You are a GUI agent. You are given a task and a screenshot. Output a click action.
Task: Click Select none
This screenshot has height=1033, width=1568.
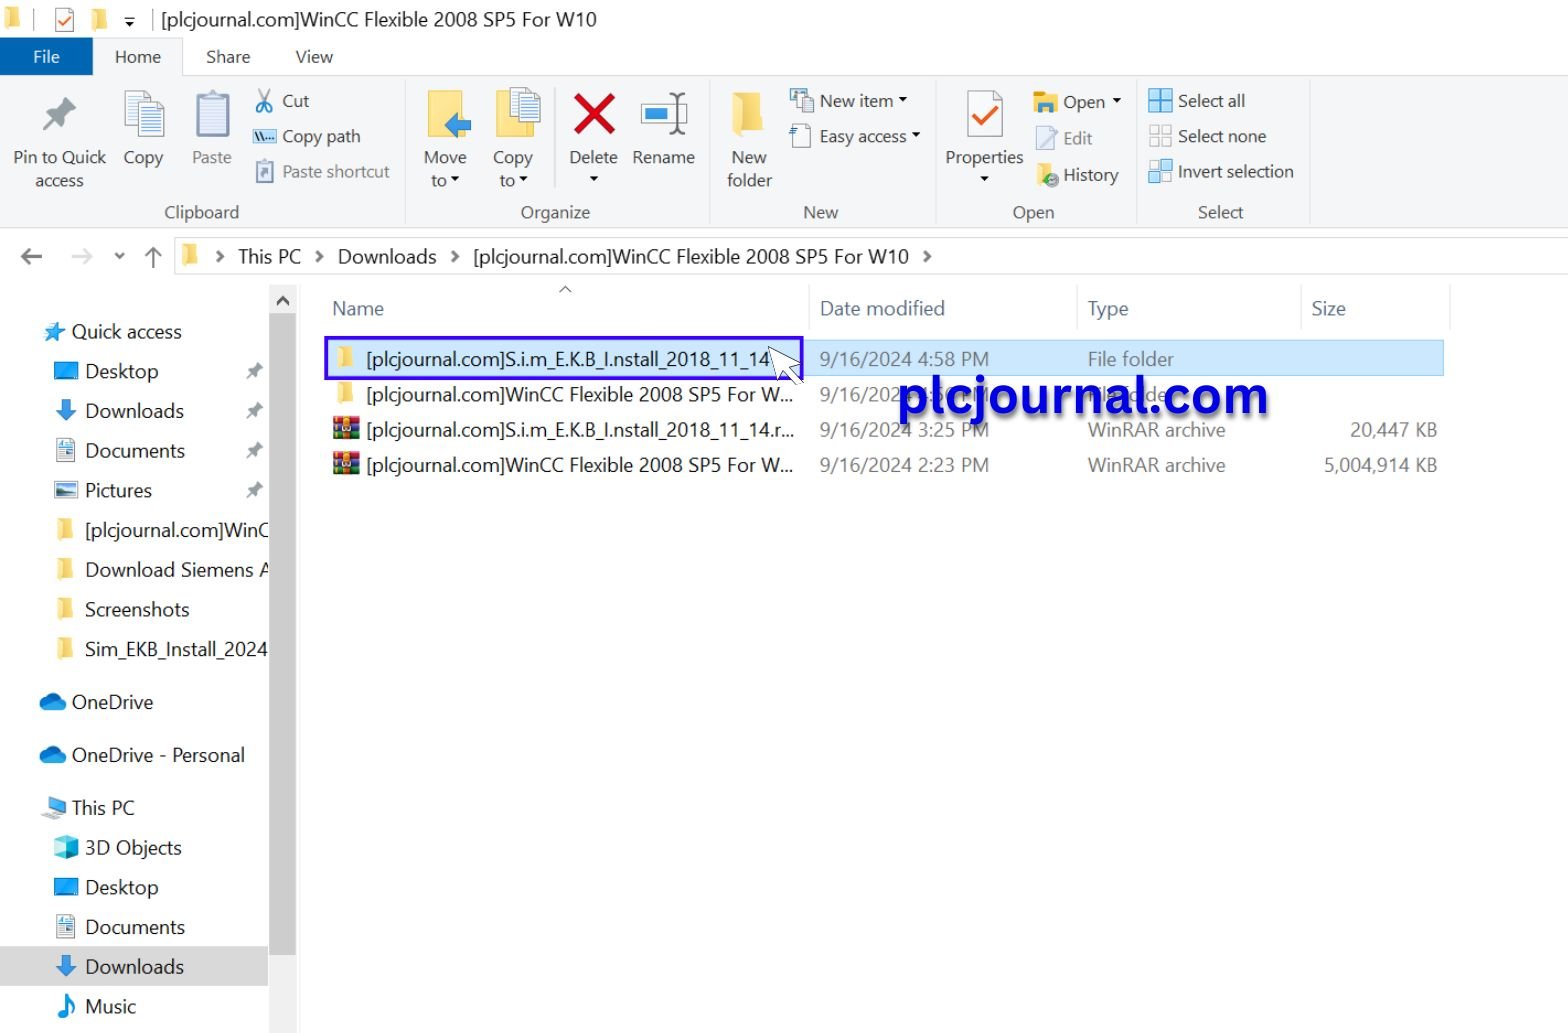[x=1207, y=136]
